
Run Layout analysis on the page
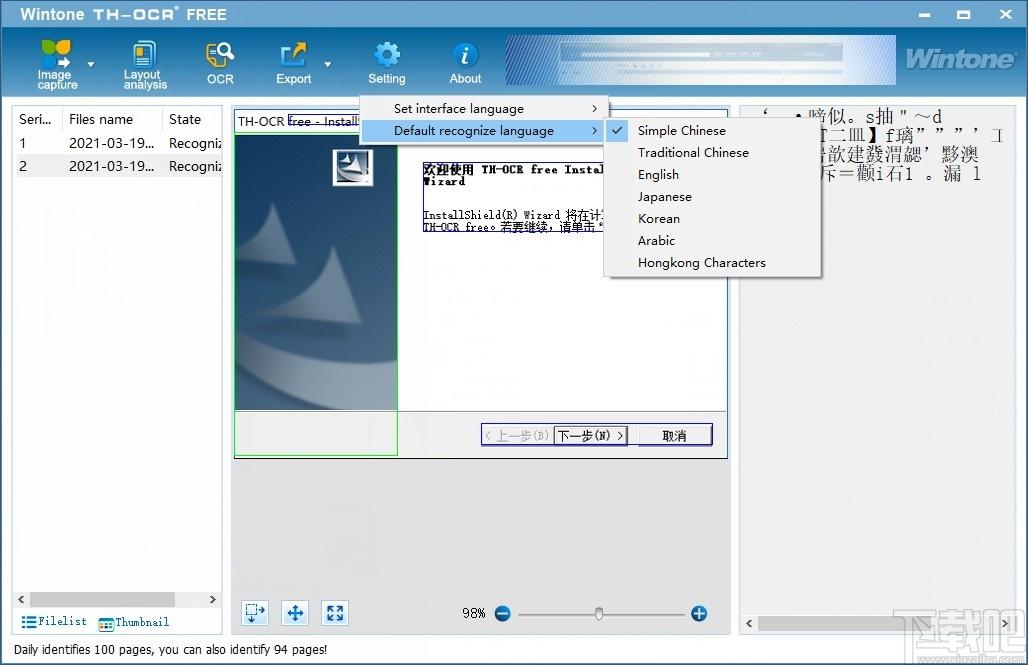[x=145, y=64]
